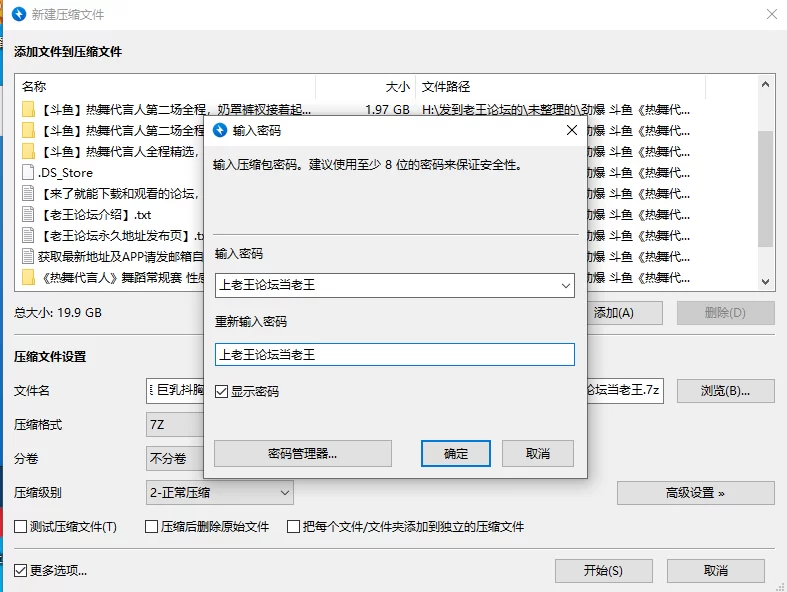Click the 【老王论坛介绍】.txt file icon
Screen dimensions: 787x592
click(x=28, y=214)
